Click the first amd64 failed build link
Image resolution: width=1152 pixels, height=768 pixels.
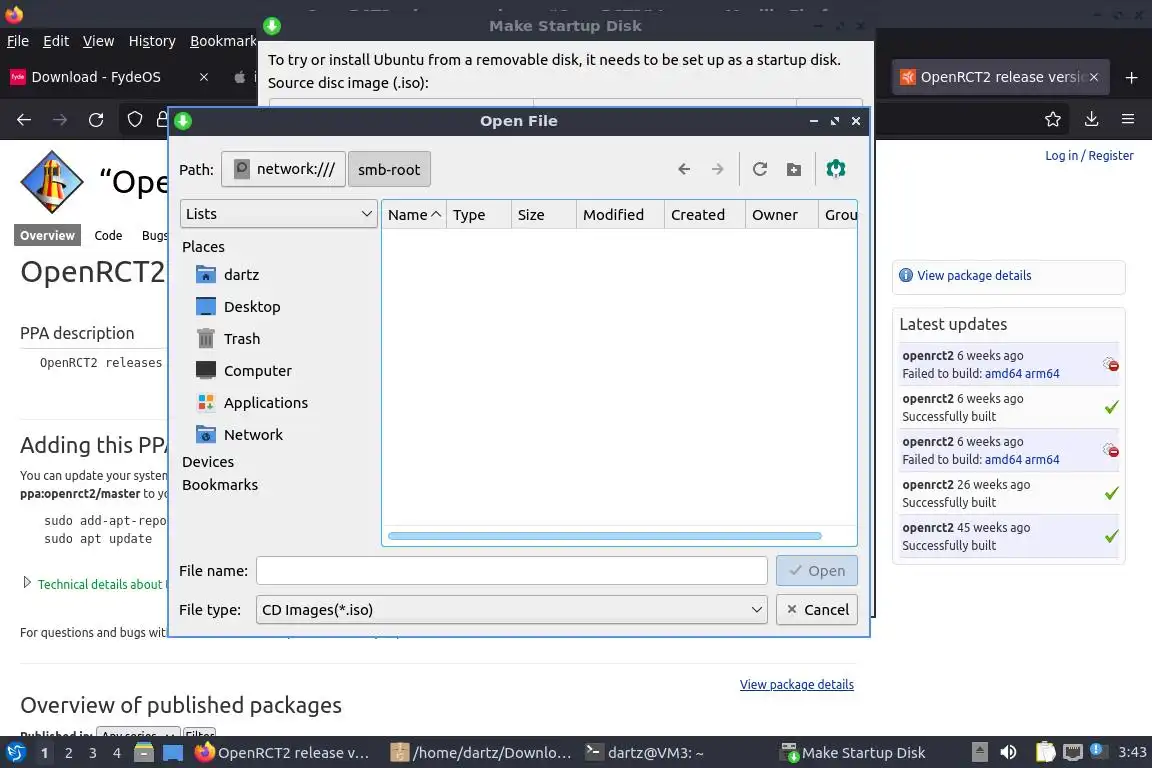pyautogui.click(x=1003, y=373)
